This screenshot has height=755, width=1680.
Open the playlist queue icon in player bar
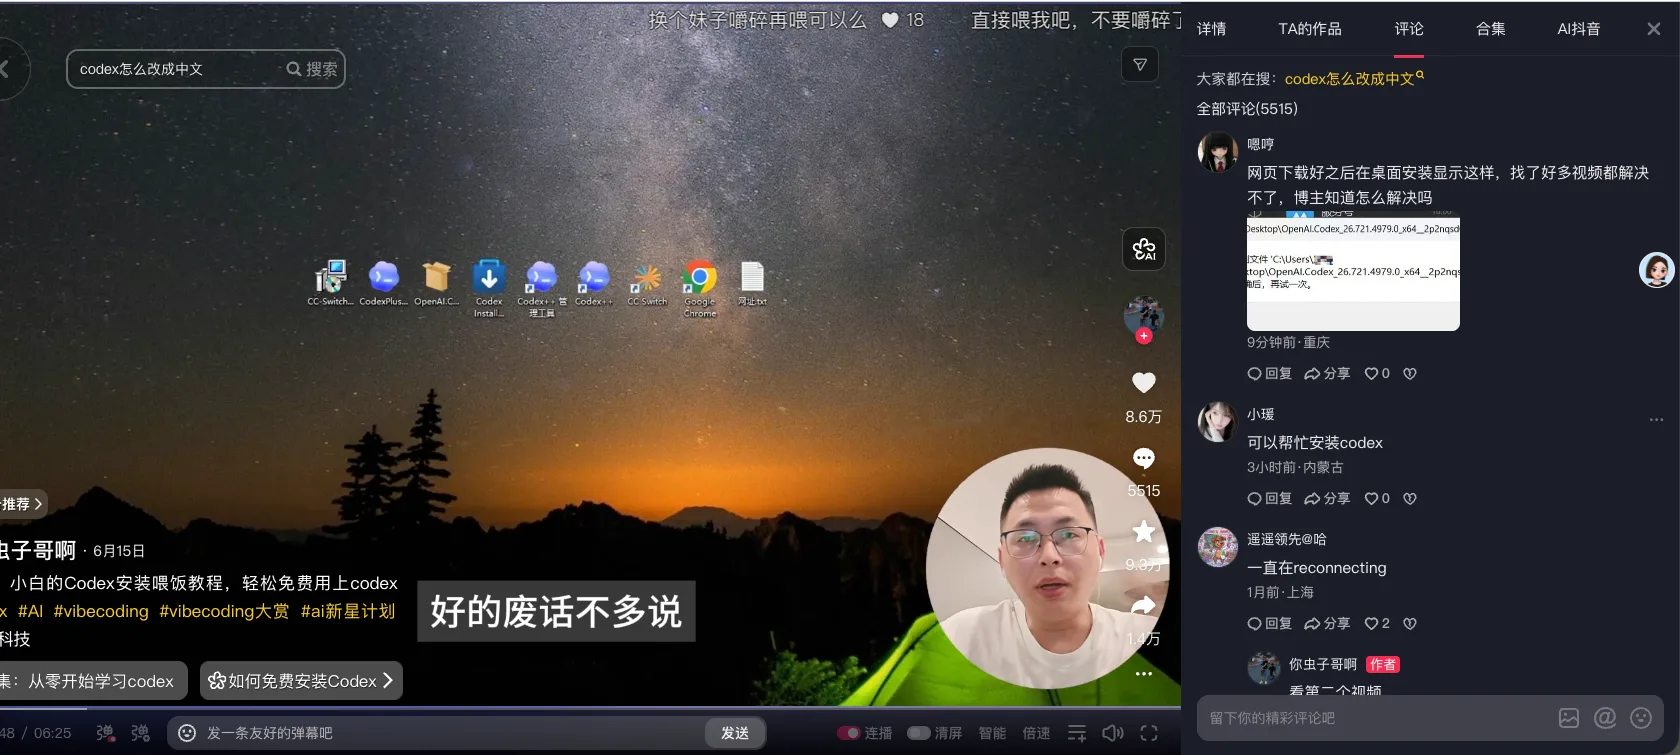coord(1077,733)
